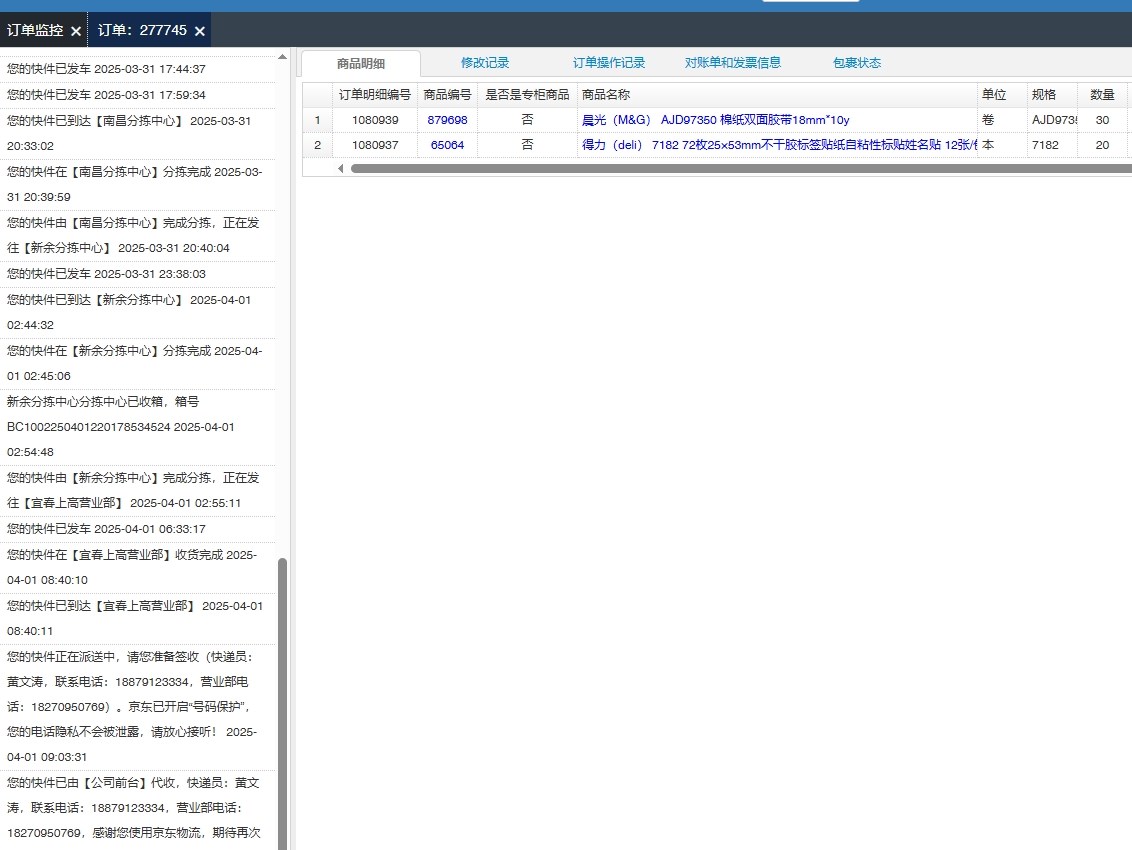Click the tracking list scroll-up arrow

[x=282, y=56]
